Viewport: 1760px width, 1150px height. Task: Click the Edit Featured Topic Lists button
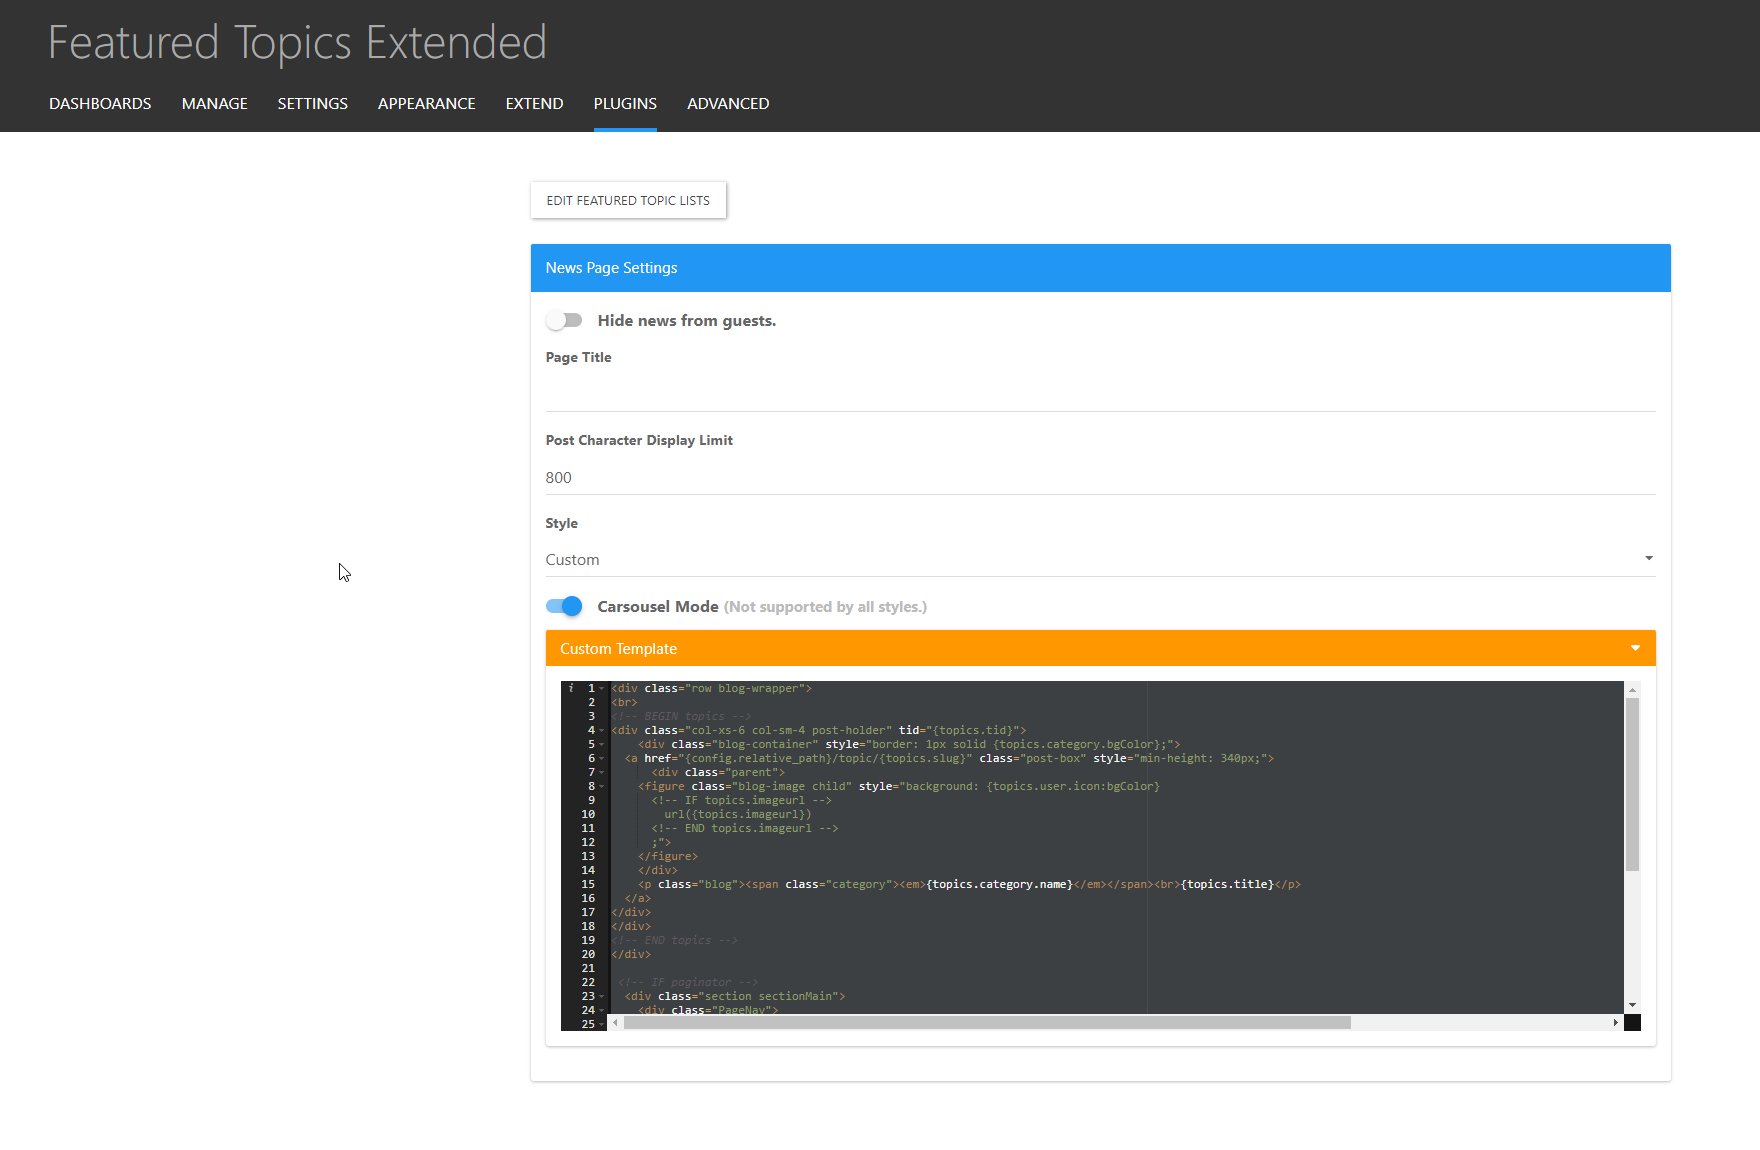628,201
